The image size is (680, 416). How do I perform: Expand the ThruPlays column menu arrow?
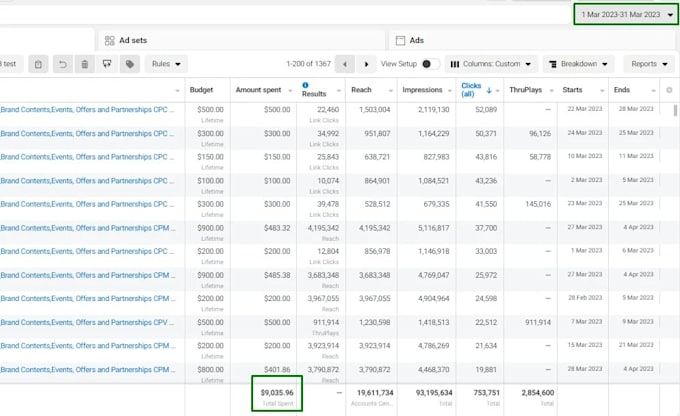click(x=551, y=91)
